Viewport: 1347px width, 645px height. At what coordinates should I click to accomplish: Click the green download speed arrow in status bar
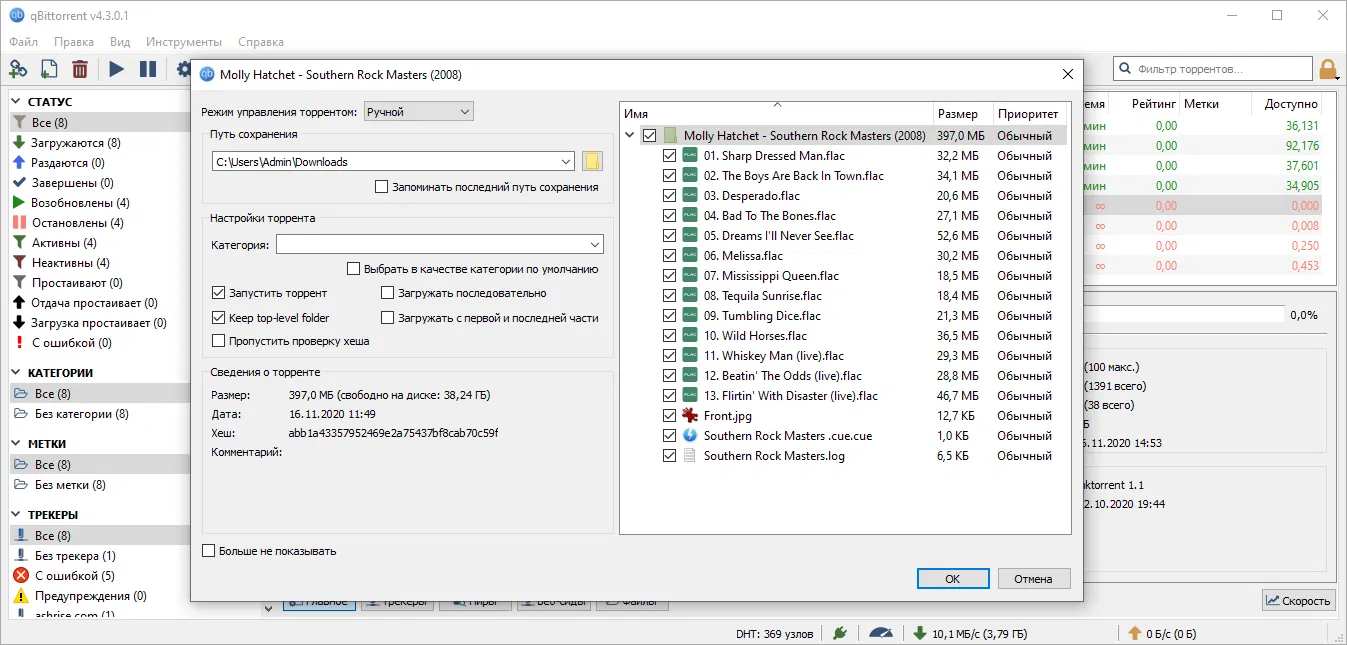click(x=920, y=633)
